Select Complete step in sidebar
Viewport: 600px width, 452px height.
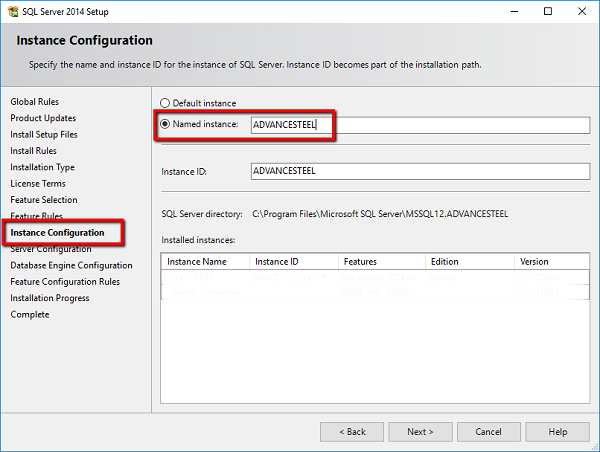[x=29, y=315]
